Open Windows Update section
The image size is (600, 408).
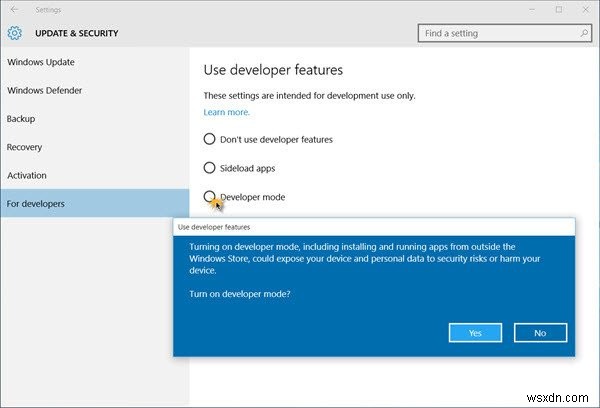tap(95, 62)
